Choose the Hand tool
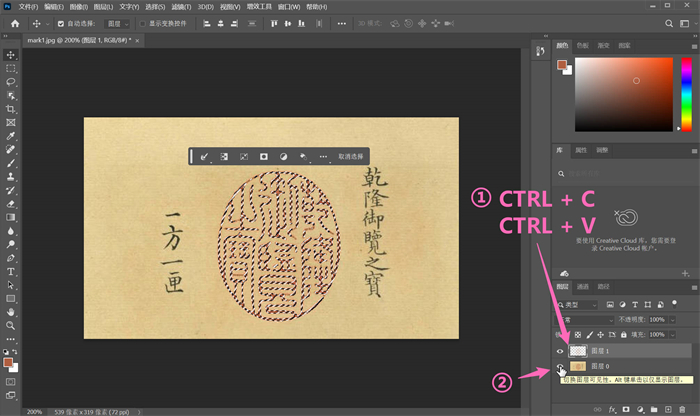This screenshot has height=416, width=700. pos(11,311)
